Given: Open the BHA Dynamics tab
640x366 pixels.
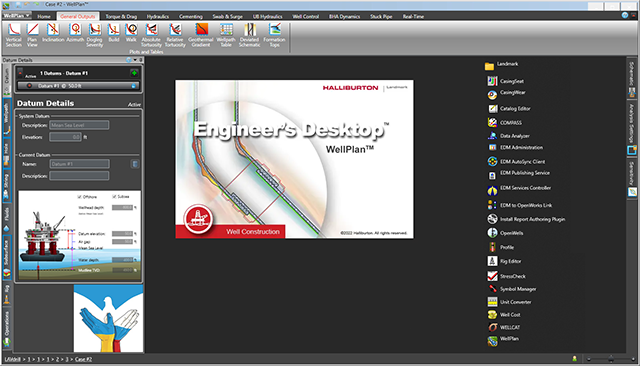Looking at the screenshot, I should pyautogui.click(x=344, y=16).
